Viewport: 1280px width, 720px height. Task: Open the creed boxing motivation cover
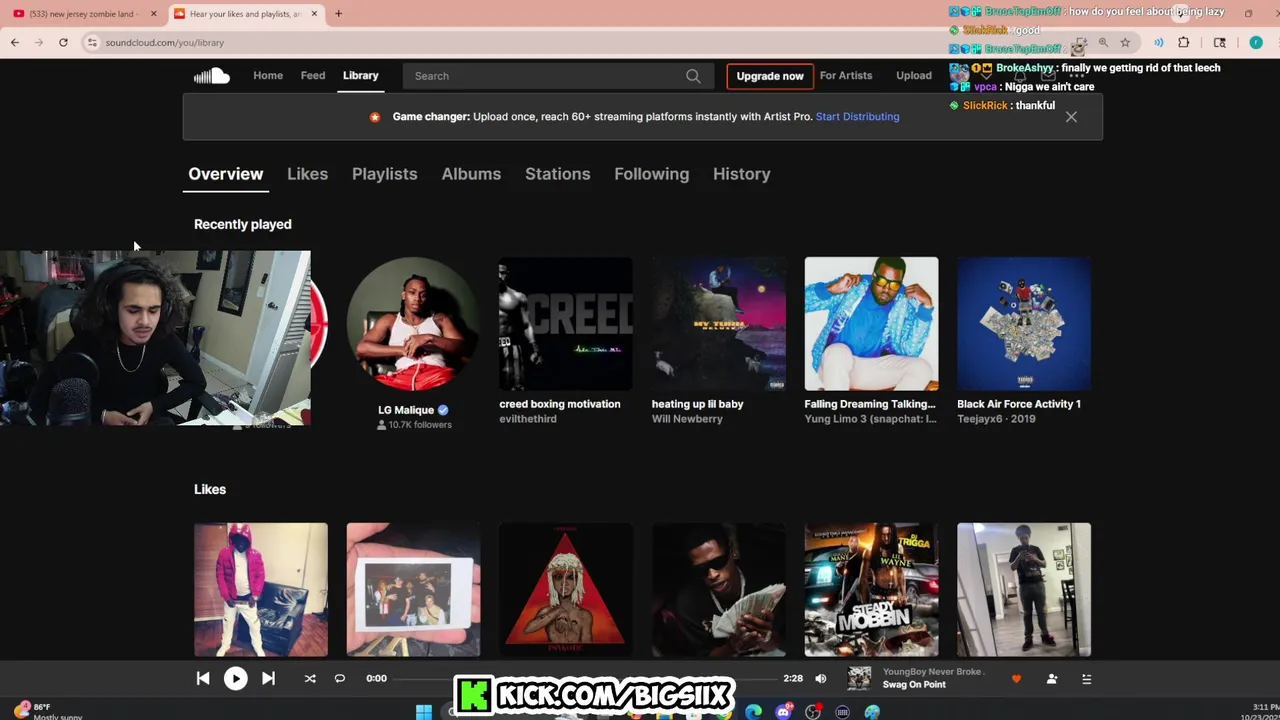566,324
